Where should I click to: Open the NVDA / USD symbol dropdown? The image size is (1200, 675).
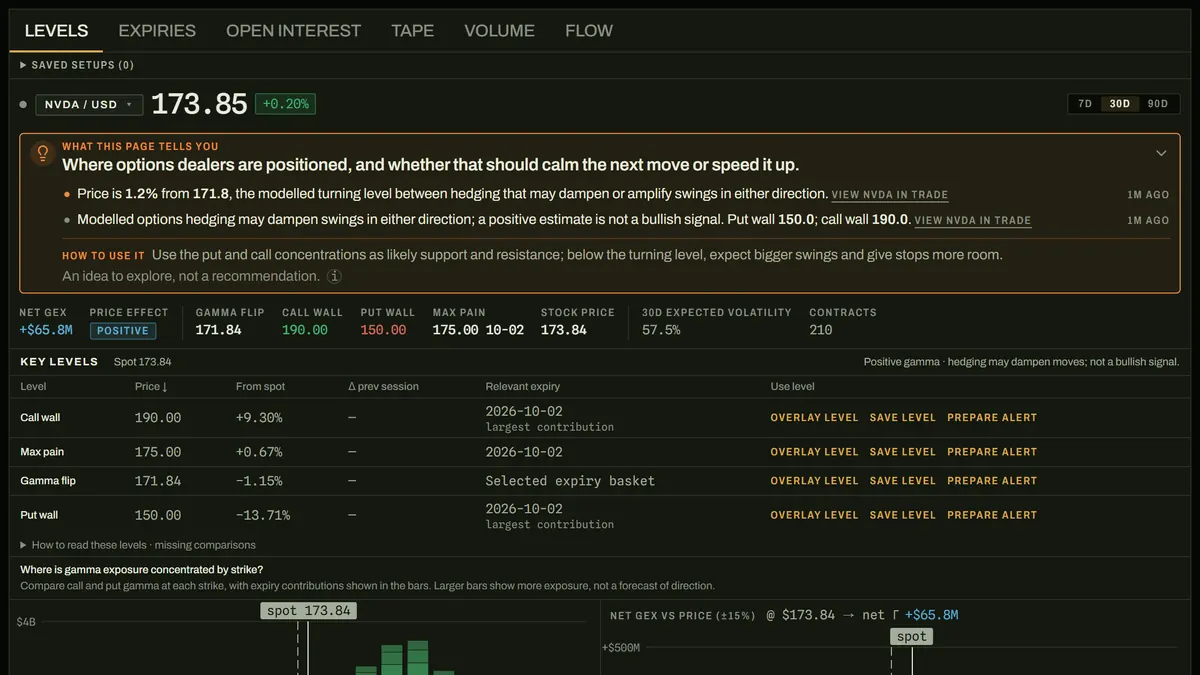(89, 104)
